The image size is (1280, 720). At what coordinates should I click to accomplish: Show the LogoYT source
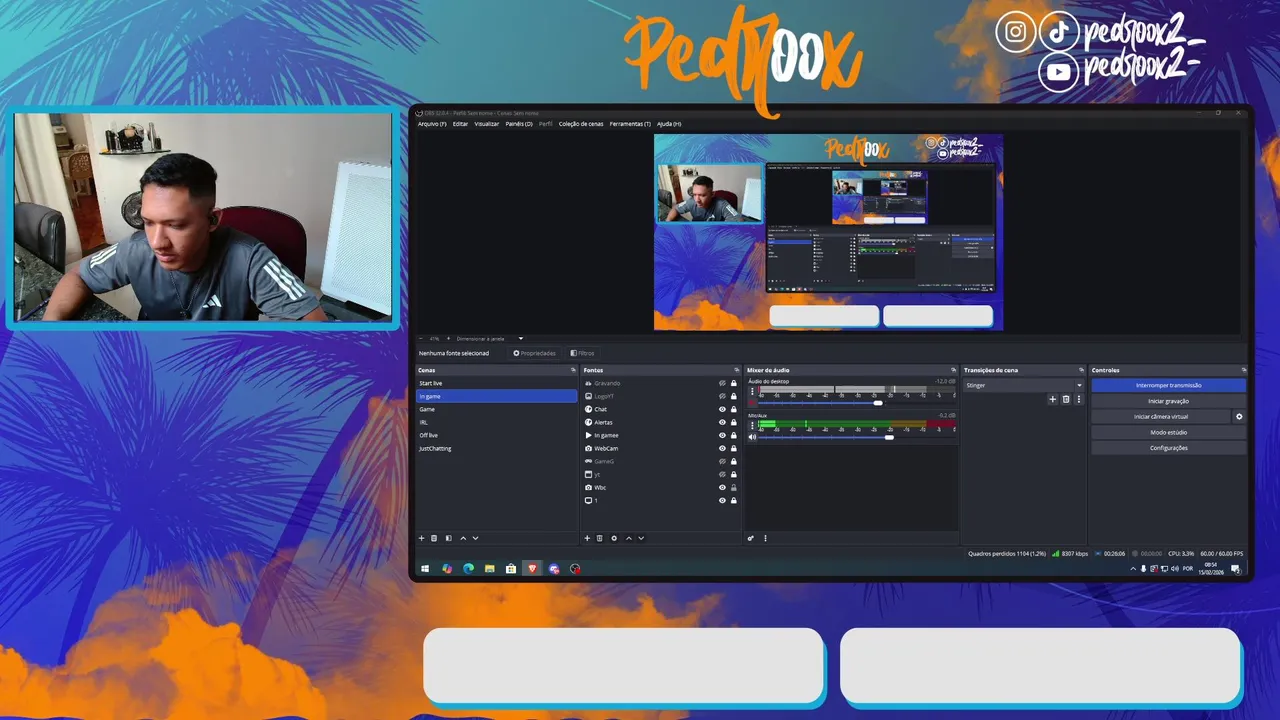click(722, 396)
